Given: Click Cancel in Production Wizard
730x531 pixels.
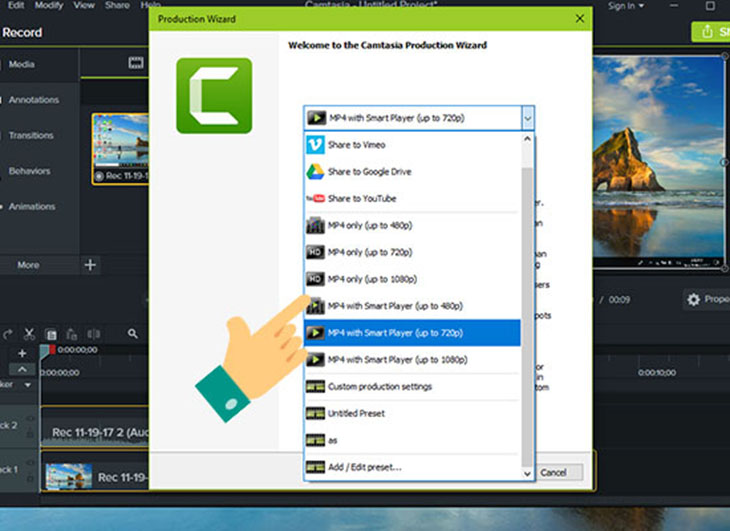Looking at the screenshot, I should pos(554,473).
